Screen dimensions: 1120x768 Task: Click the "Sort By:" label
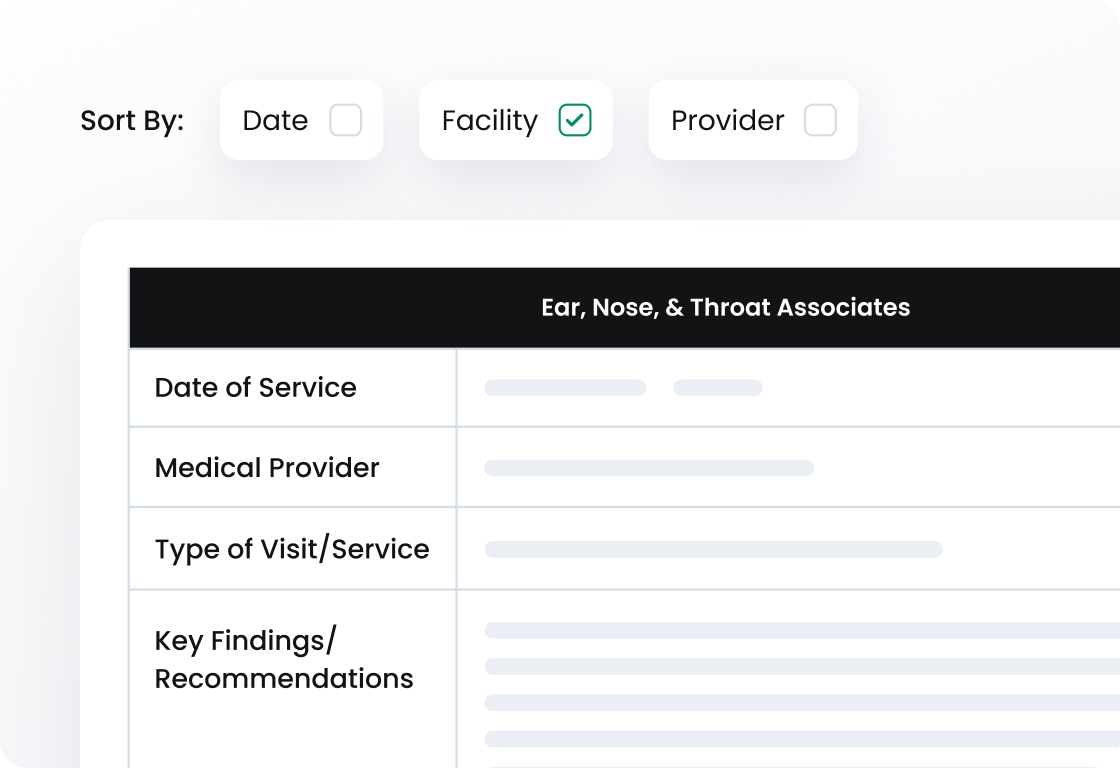click(132, 120)
